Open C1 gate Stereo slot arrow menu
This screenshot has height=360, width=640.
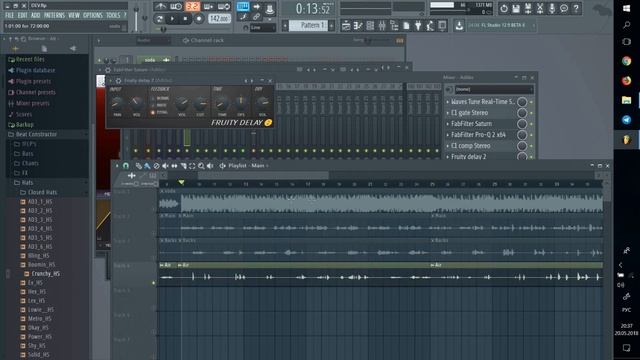448,113
